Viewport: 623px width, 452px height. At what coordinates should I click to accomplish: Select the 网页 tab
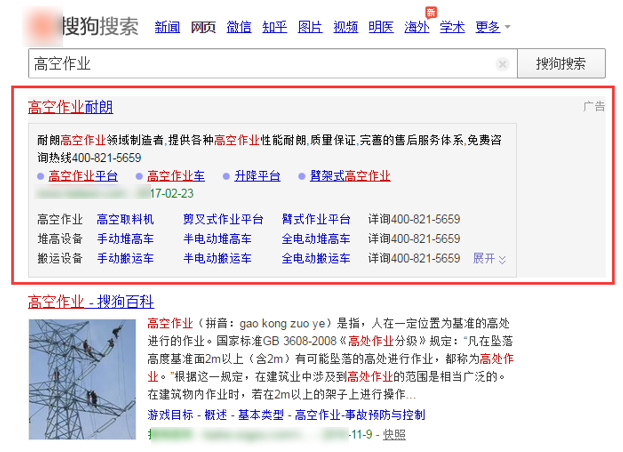[203, 27]
